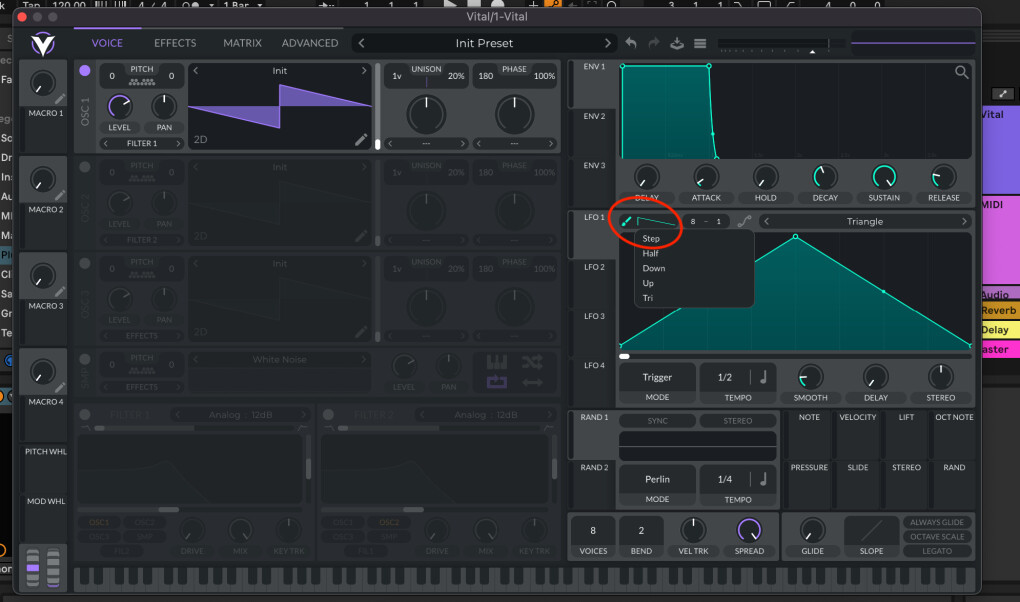Screen dimensions: 1020x602
Task: Choose Half from paint pattern menu
Action: tap(651, 253)
